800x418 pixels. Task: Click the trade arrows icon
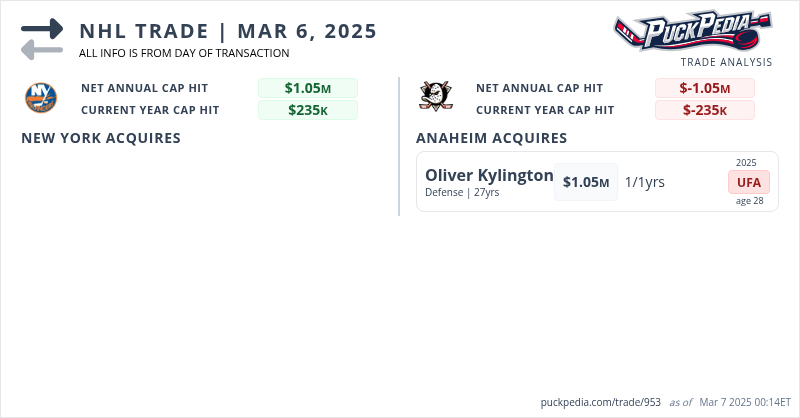pyautogui.click(x=42, y=39)
